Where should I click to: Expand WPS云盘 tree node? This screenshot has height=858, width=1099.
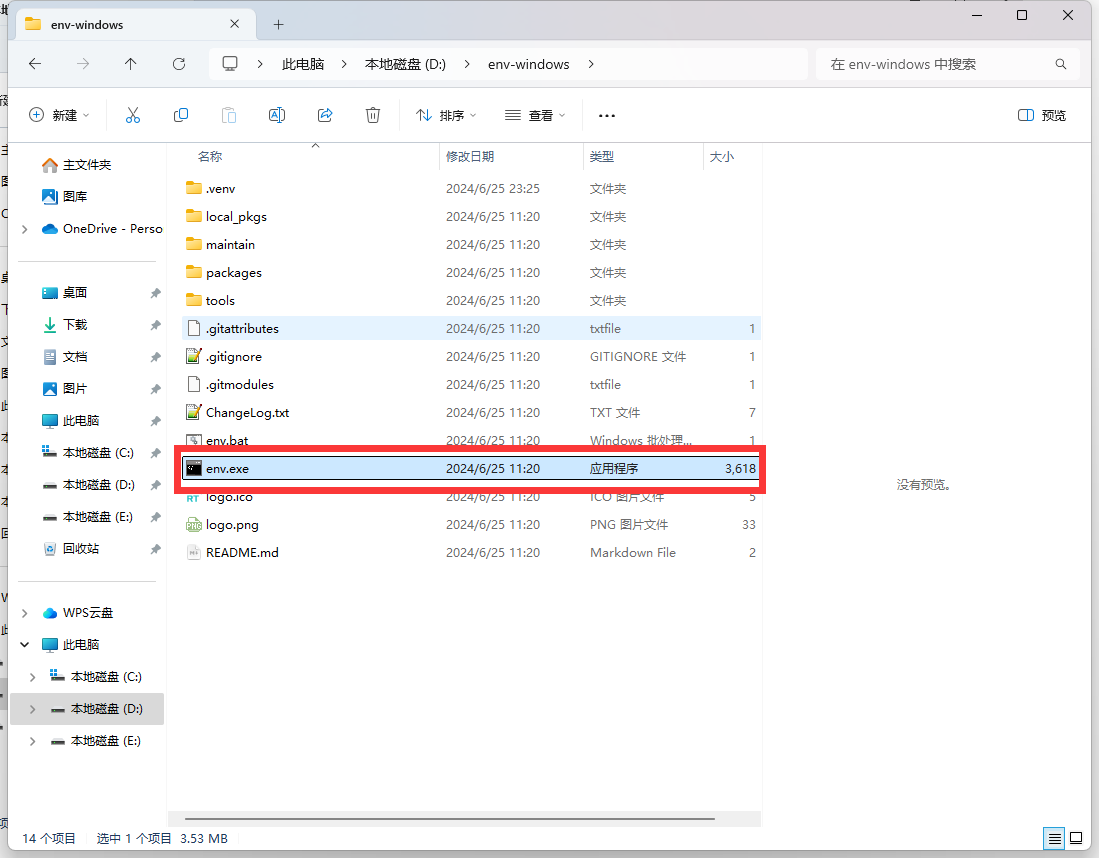[x=25, y=613]
